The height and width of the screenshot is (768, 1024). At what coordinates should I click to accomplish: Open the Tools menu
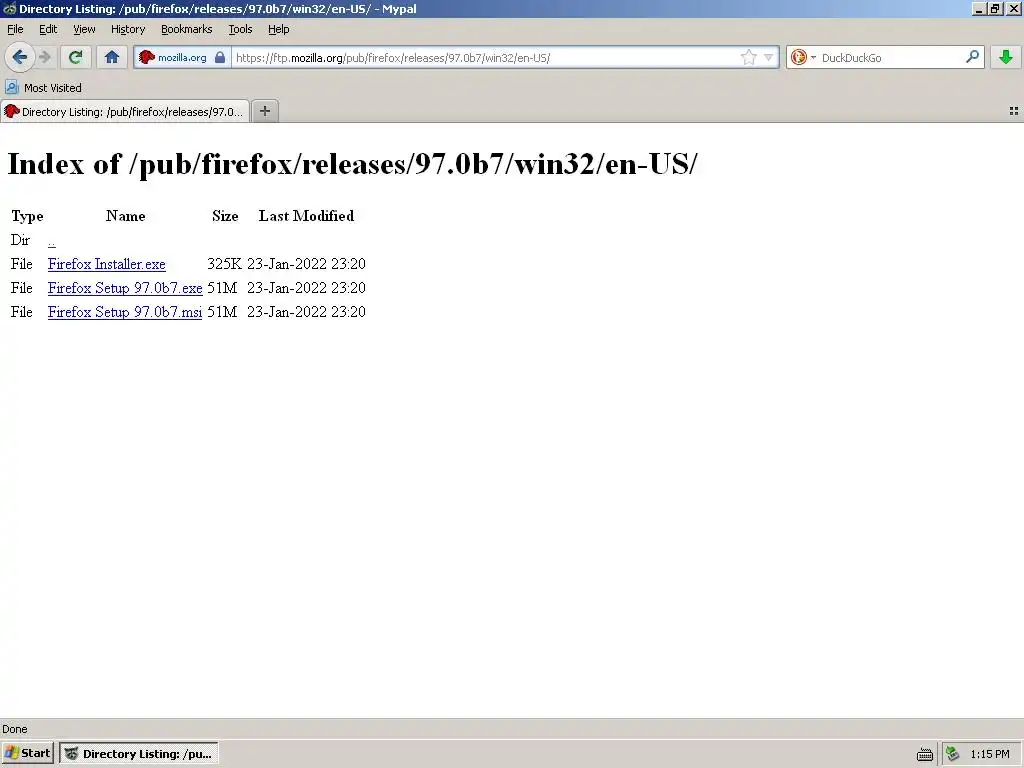click(240, 29)
